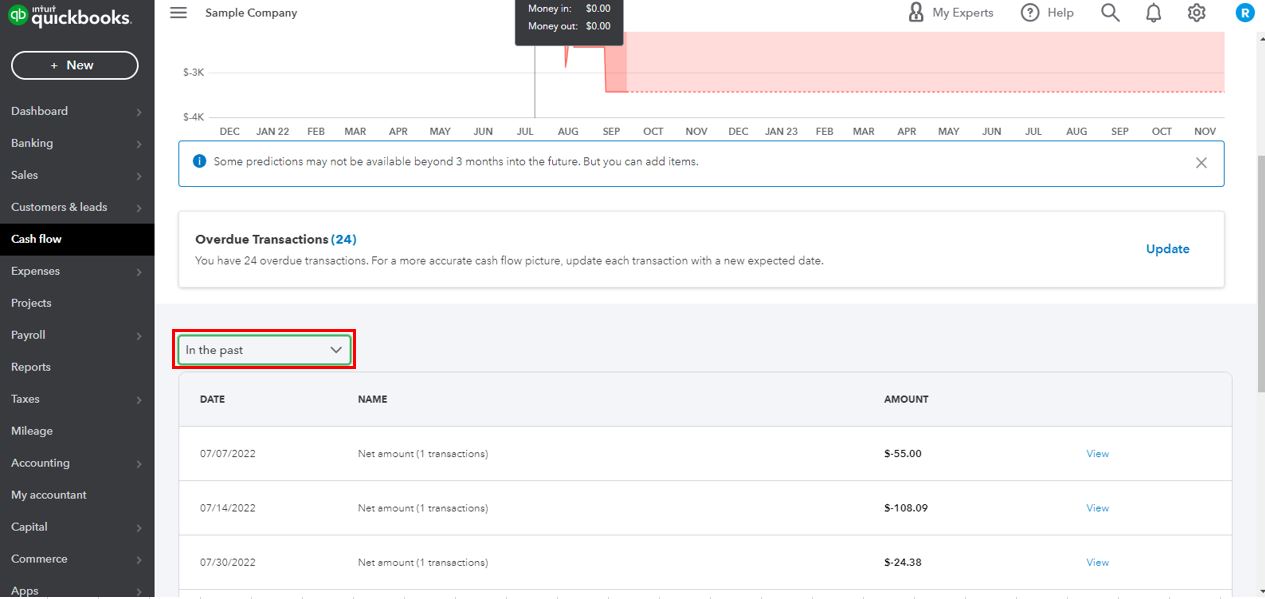This screenshot has width=1265, height=599.
Task: Click the overdue count (24)
Action: 344,239
